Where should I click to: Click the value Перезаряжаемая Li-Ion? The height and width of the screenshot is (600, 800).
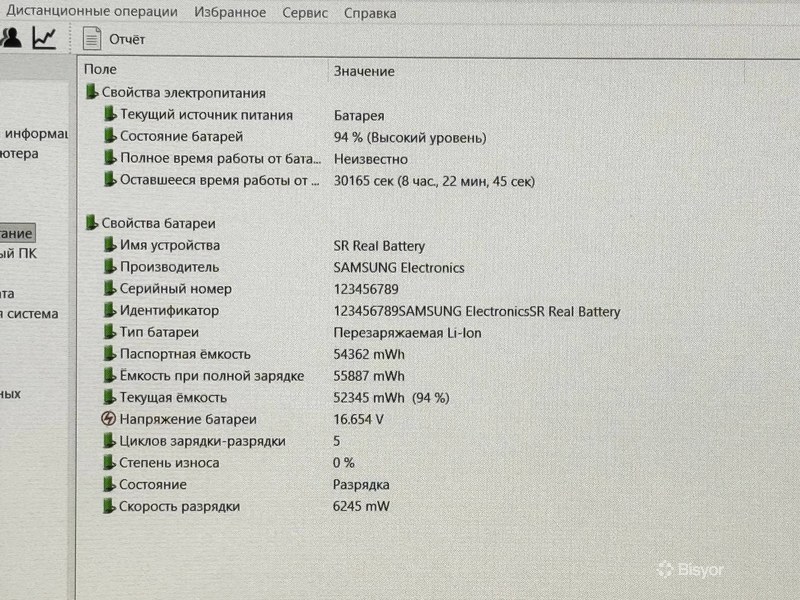pos(407,333)
